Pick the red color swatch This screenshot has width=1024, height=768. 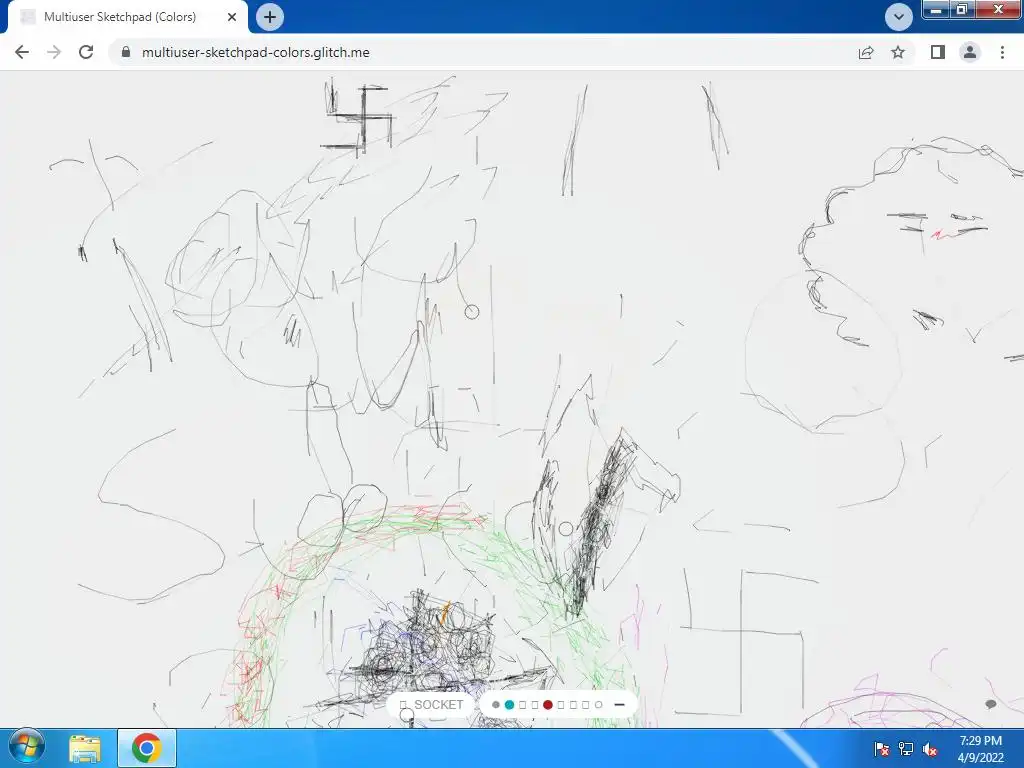[x=548, y=705]
